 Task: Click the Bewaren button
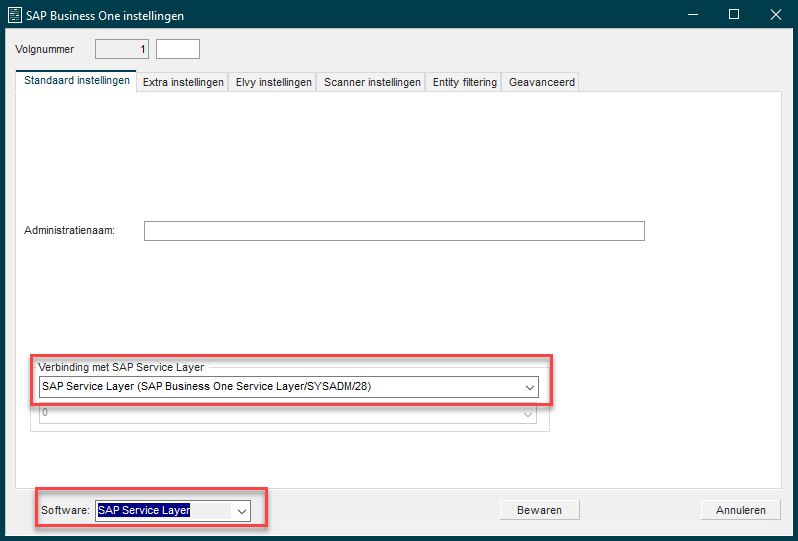pos(539,510)
